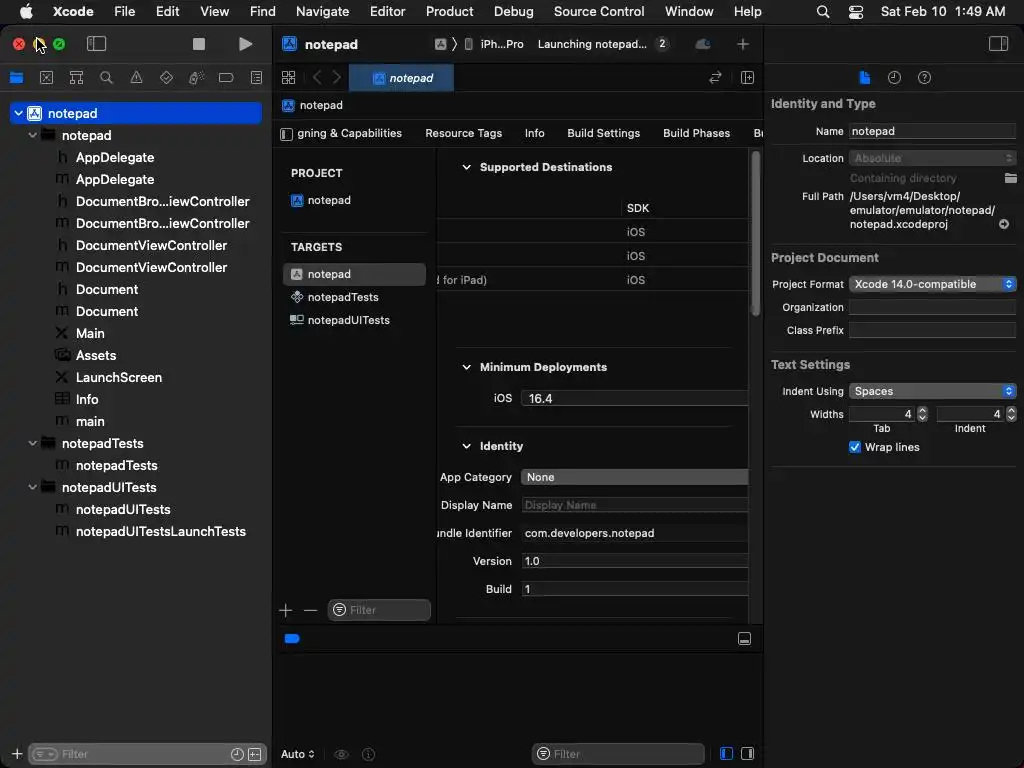Click the Tab width stepper
Viewport: 1024px width, 768px height.
click(922, 414)
